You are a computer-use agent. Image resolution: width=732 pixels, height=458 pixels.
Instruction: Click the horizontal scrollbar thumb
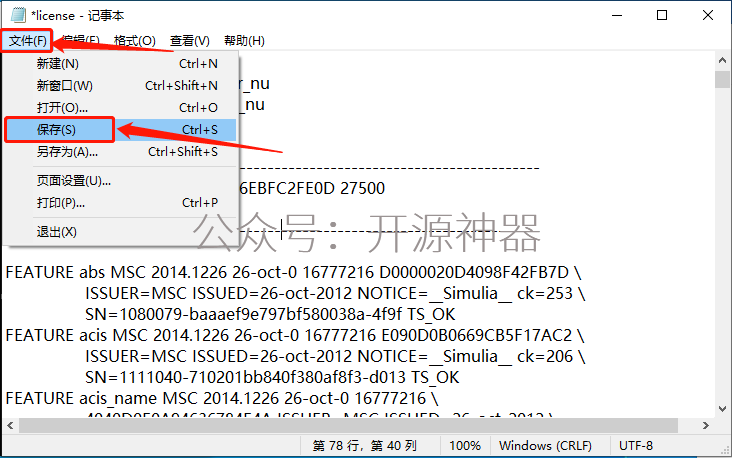pos(348,425)
